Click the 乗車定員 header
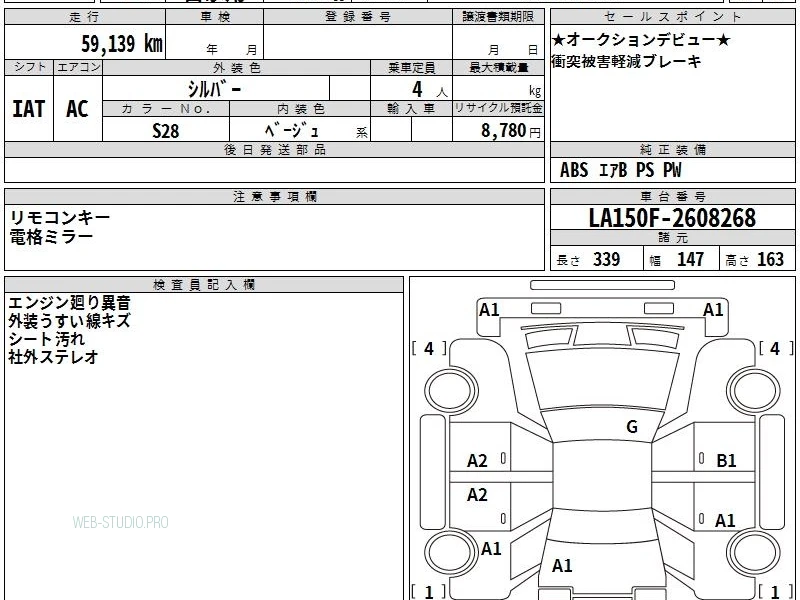The width and height of the screenshot is (800, 600). pos(411,67)
